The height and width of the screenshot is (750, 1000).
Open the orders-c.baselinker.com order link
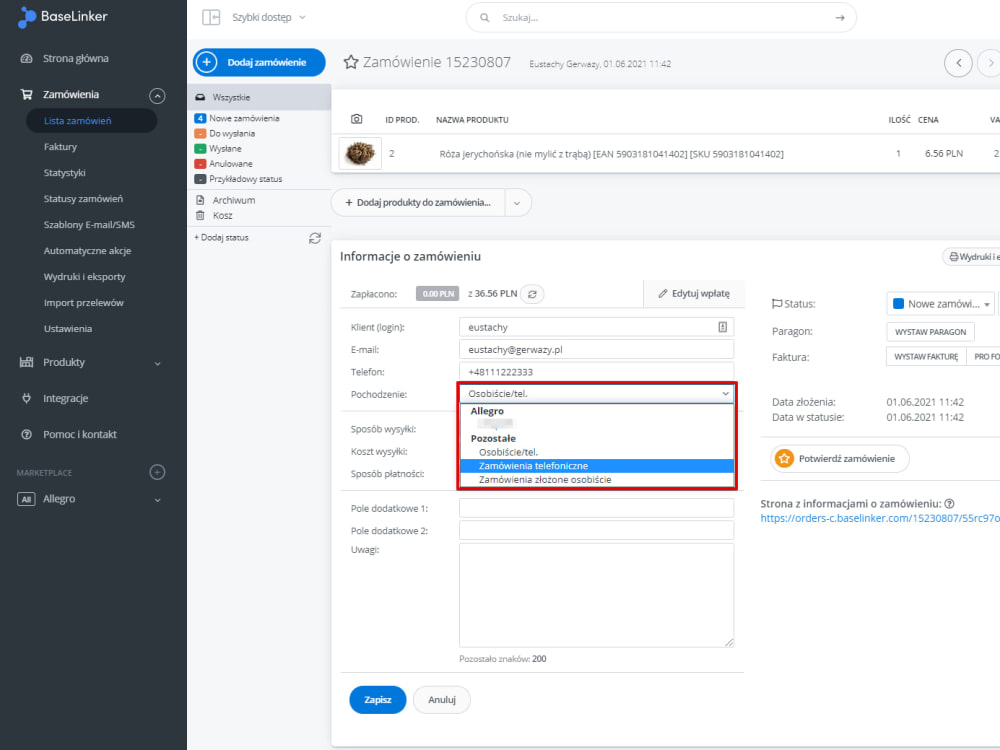(880, 518)
